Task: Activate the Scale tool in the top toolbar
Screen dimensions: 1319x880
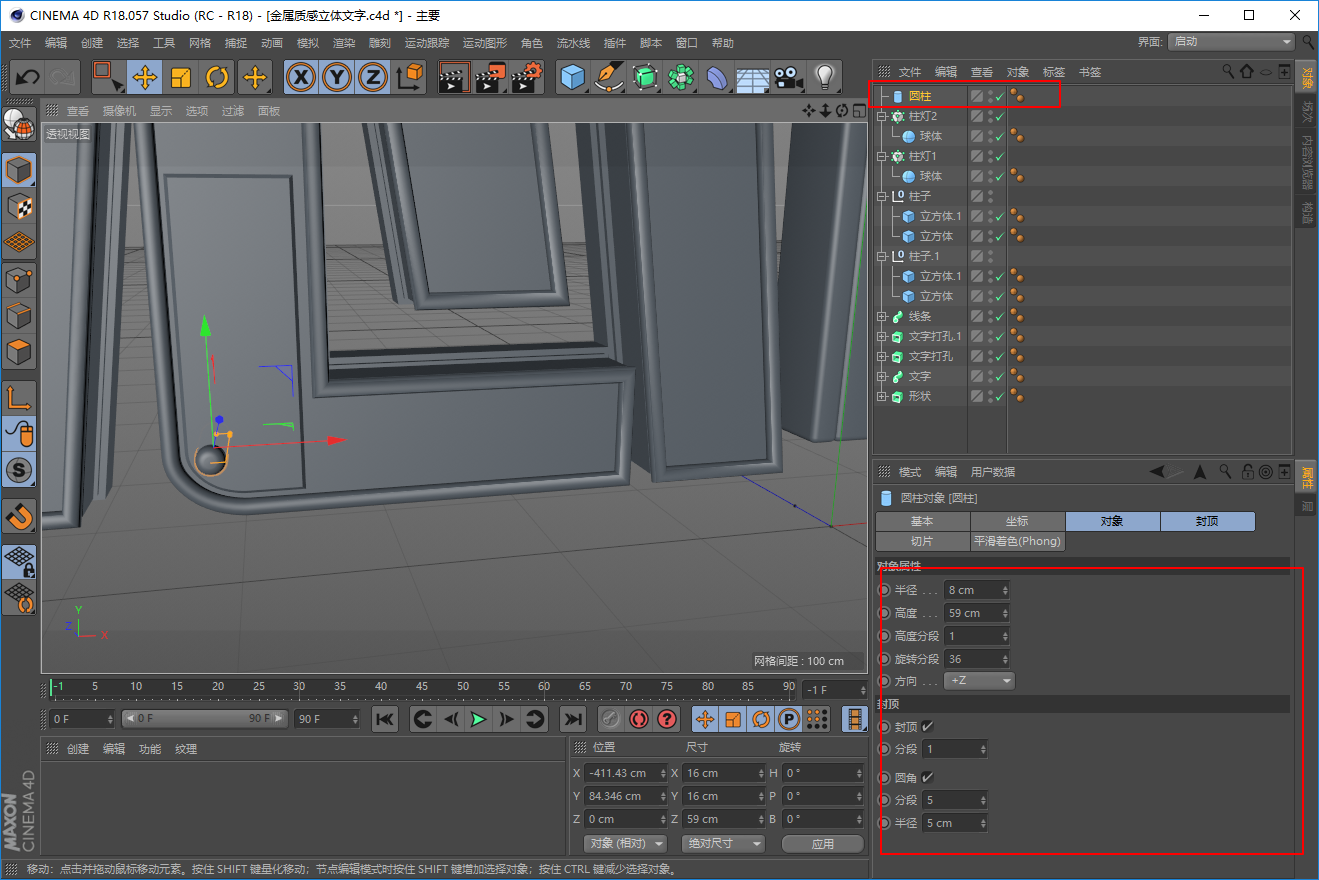Action: point(181,77)
